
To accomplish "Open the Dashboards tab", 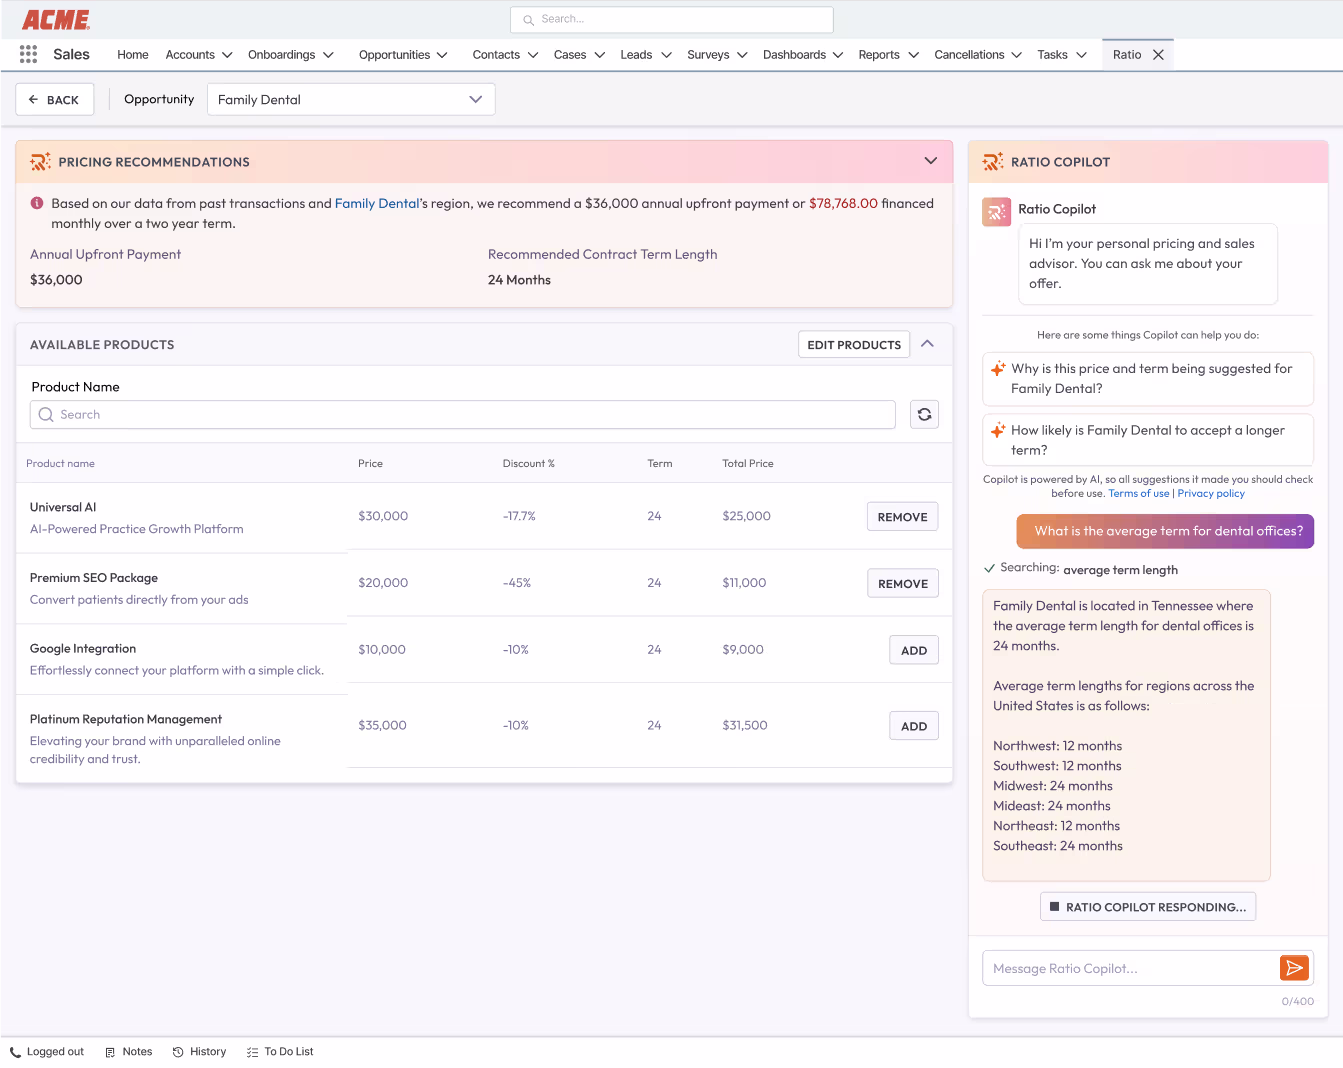I will (x=794, y=55).
